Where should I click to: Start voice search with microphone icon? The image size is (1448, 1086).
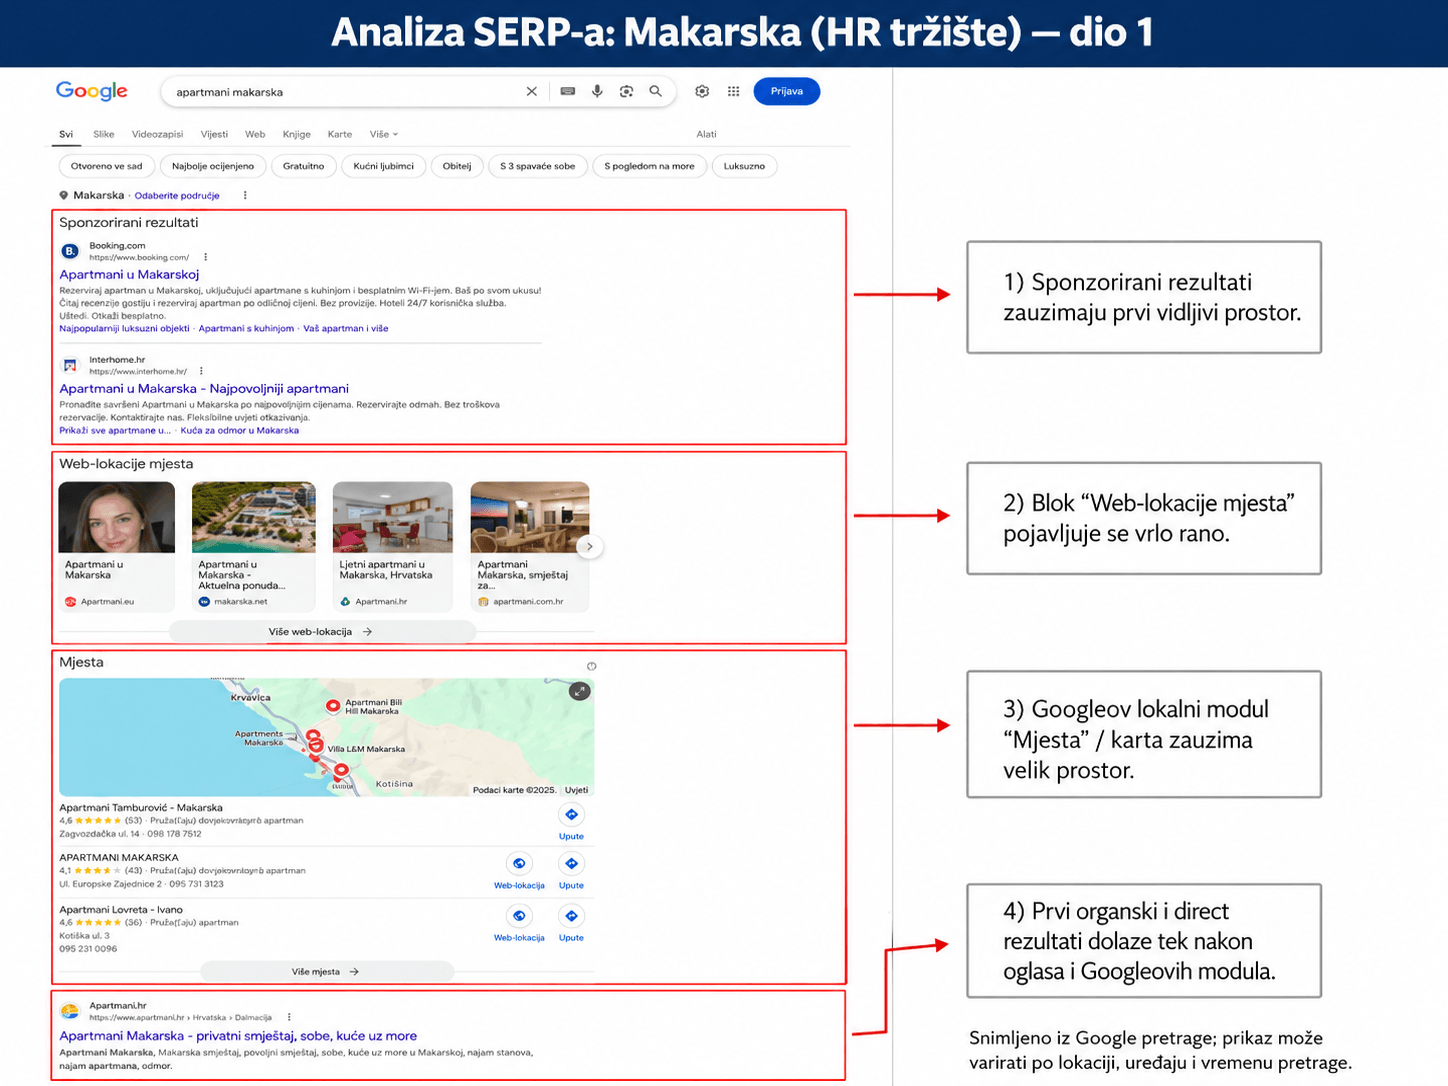click(x=597, y=91)
